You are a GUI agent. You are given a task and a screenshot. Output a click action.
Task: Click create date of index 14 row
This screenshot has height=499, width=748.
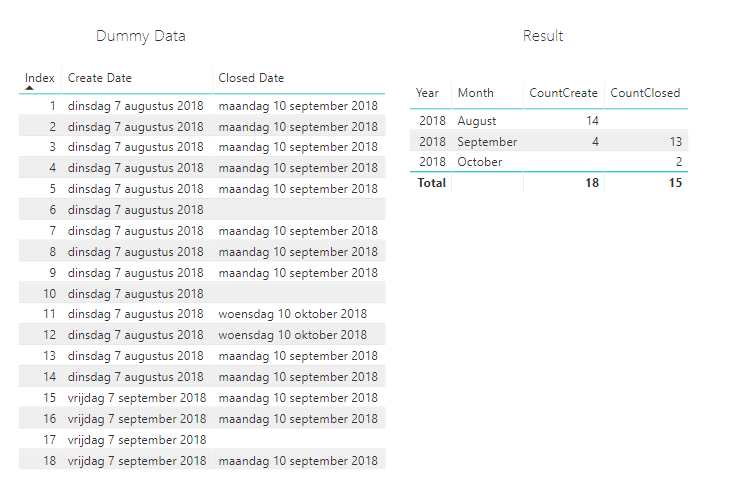point(135,377)
